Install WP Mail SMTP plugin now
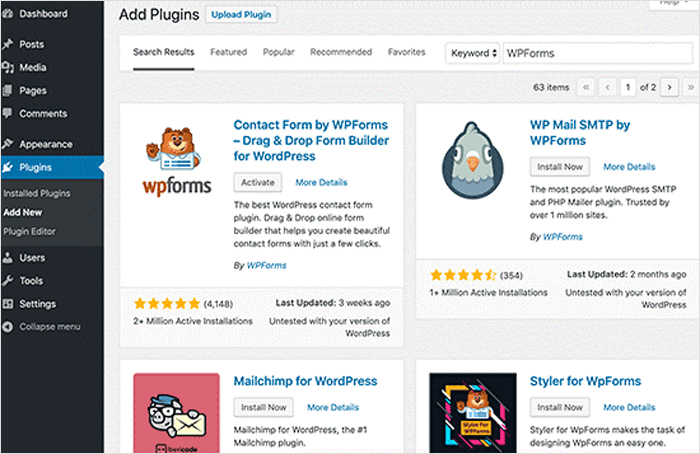The height and width of the screenshot is (454, 700). point(560,167)
